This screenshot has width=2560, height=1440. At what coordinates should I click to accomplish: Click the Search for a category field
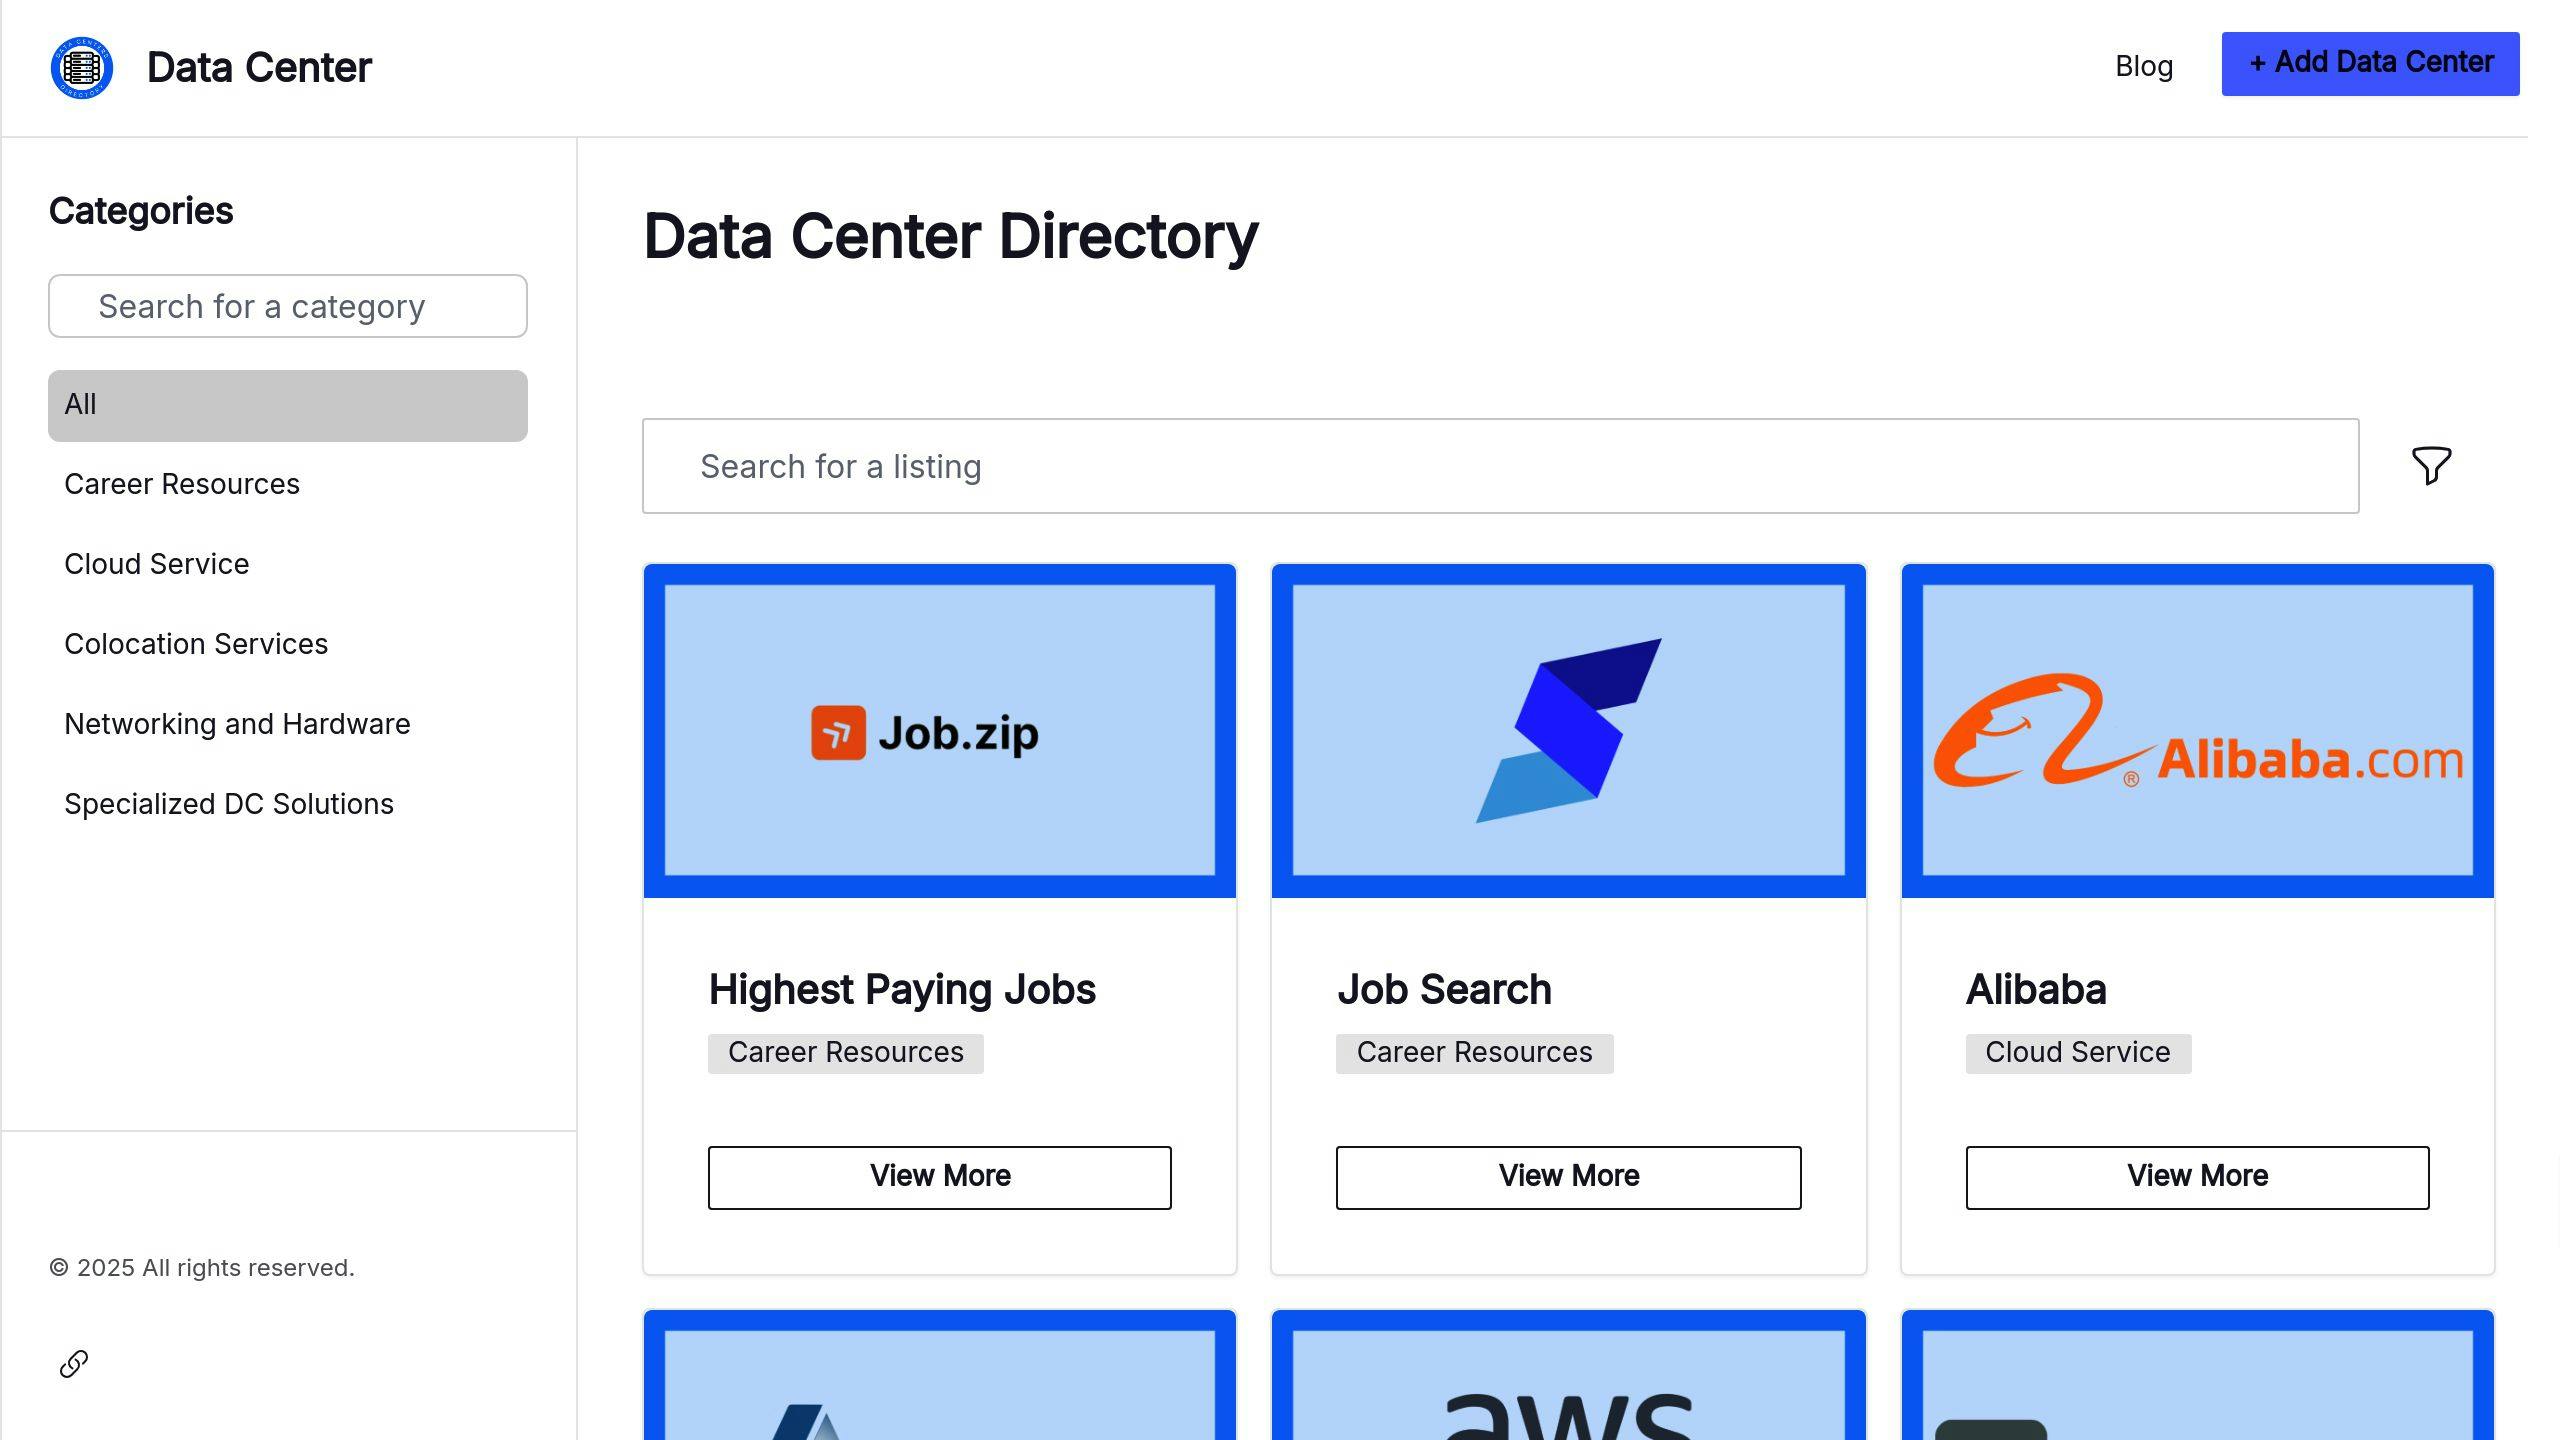click(287, 306)
